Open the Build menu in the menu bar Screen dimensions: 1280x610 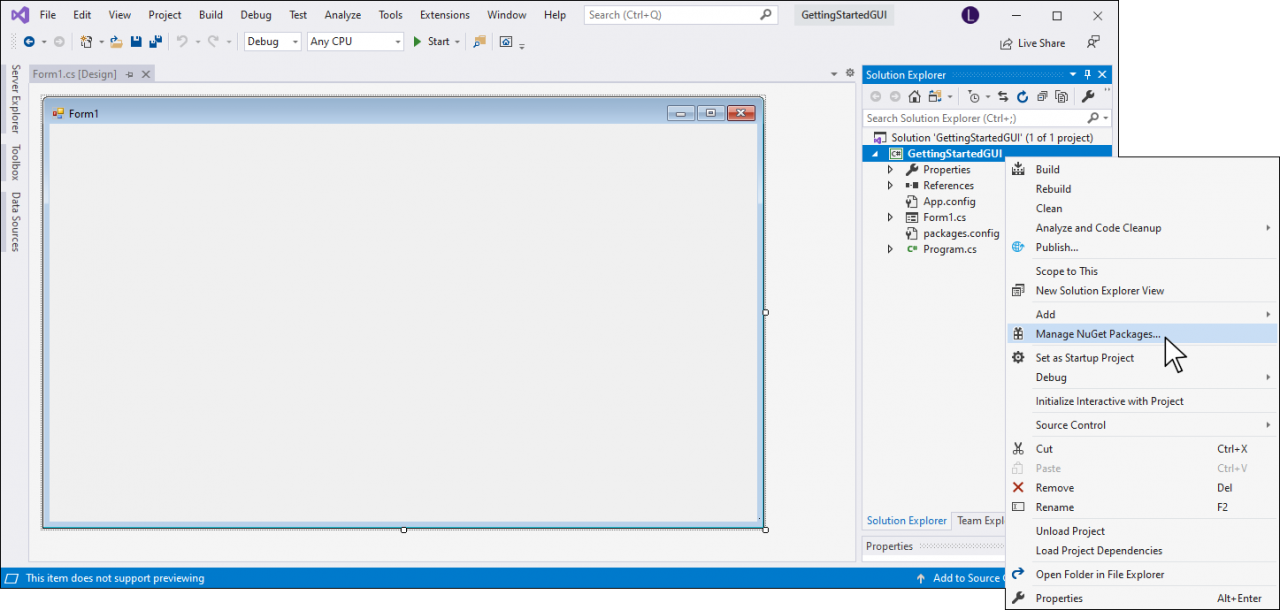tap(211, 15)
